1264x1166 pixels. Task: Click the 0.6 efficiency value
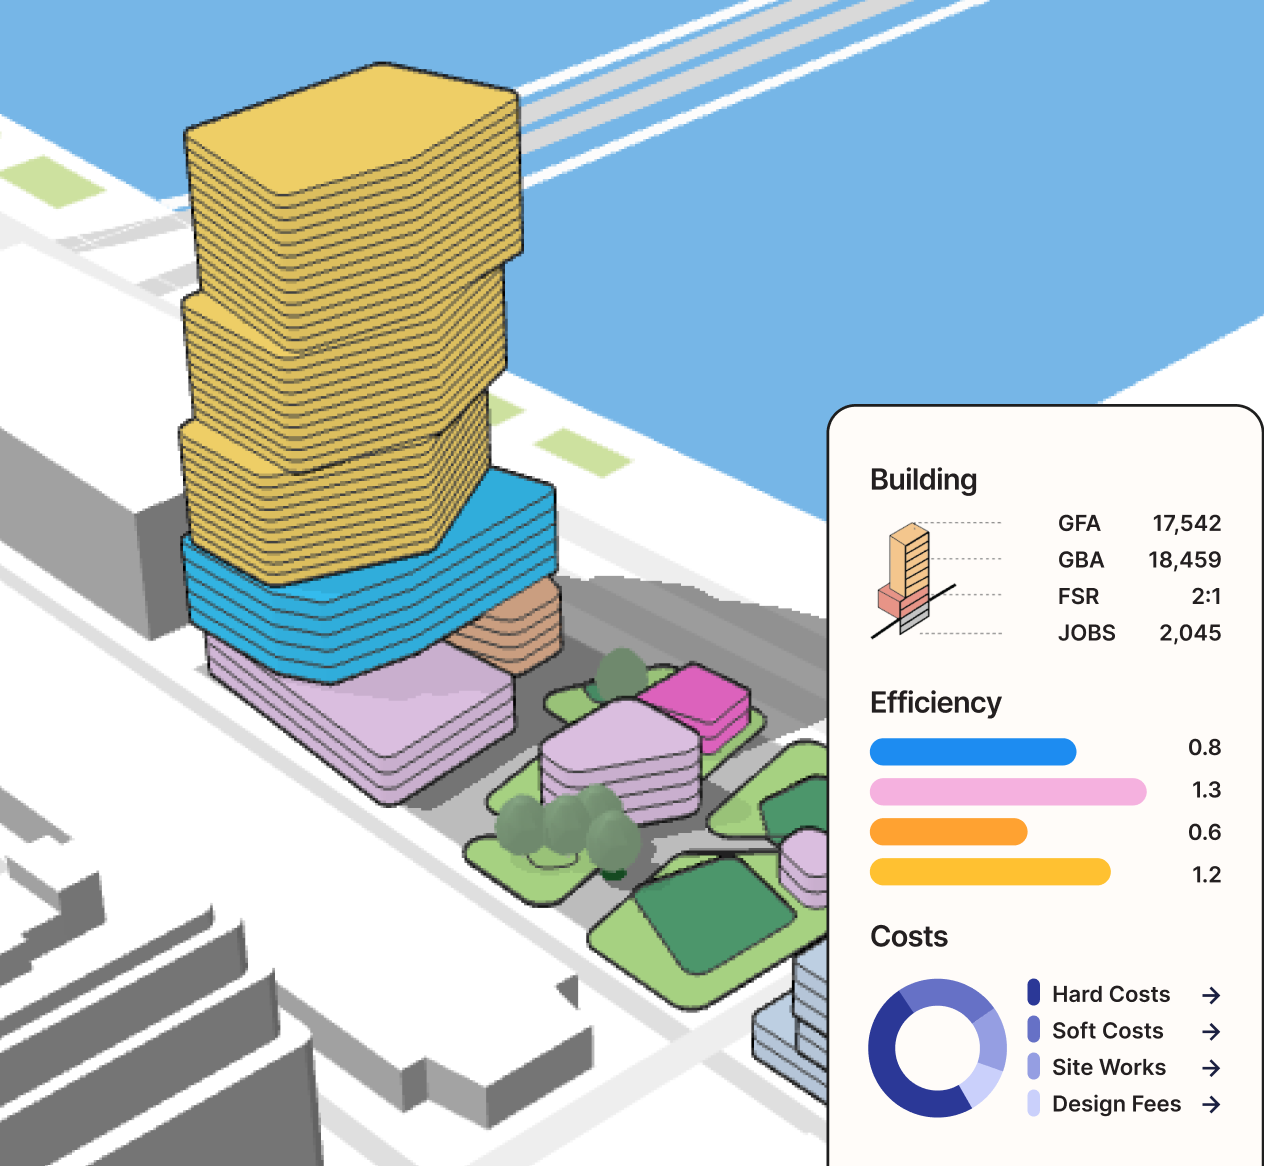(x=1205, y=832)
